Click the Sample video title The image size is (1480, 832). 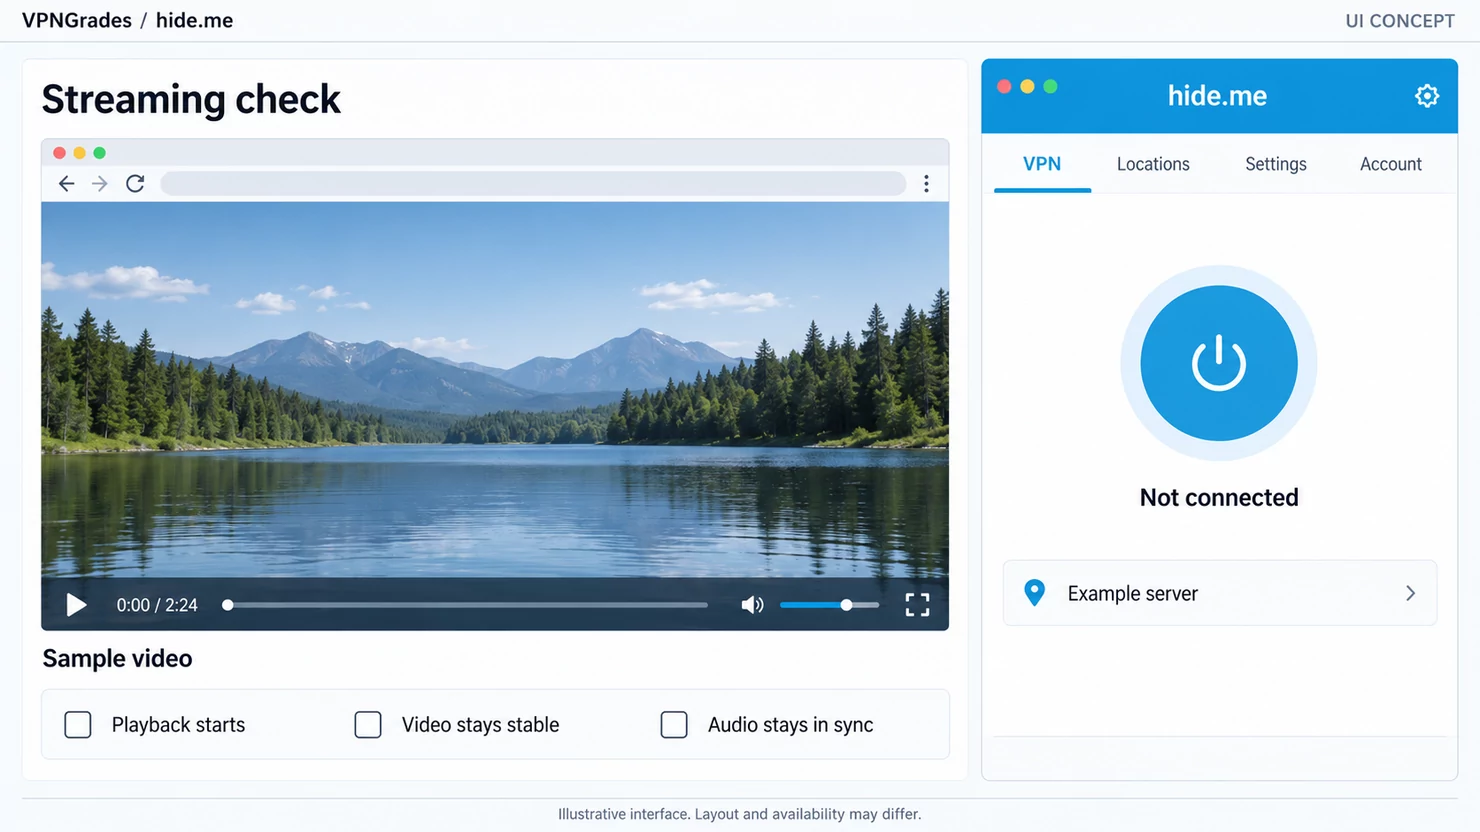pyautogui.click(x=117, y=659)
